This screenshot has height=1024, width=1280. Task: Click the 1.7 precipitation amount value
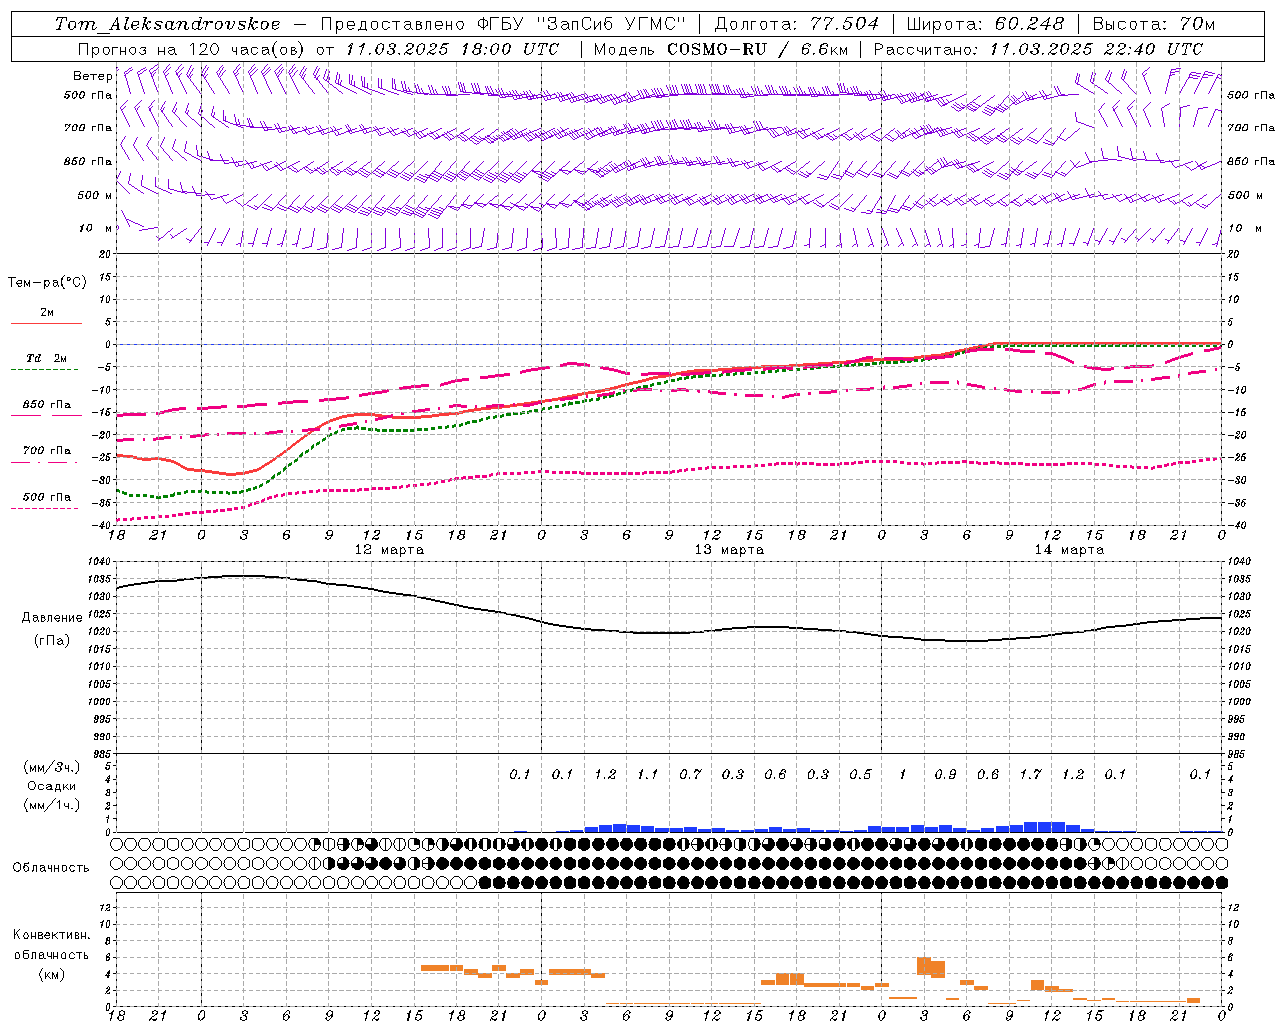click(x=1030, y=775)
